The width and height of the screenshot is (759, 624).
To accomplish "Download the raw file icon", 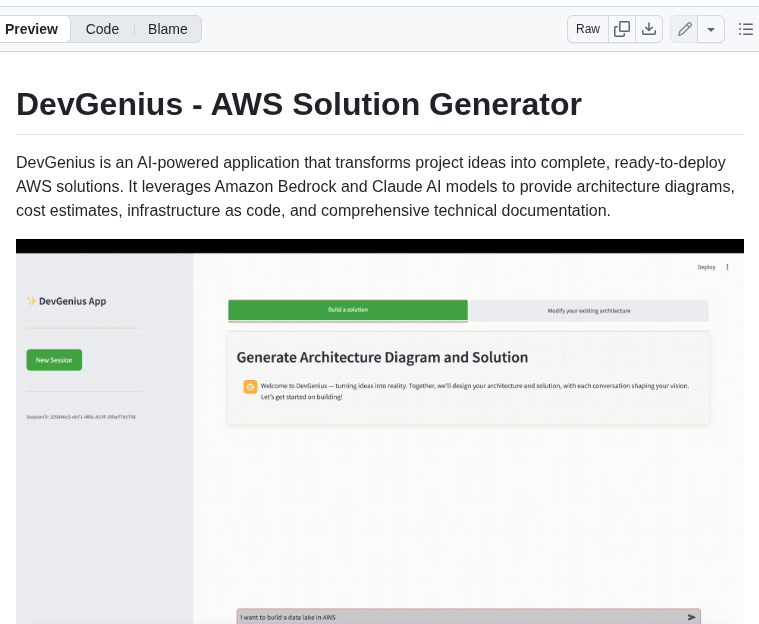I will click(649, 29).
